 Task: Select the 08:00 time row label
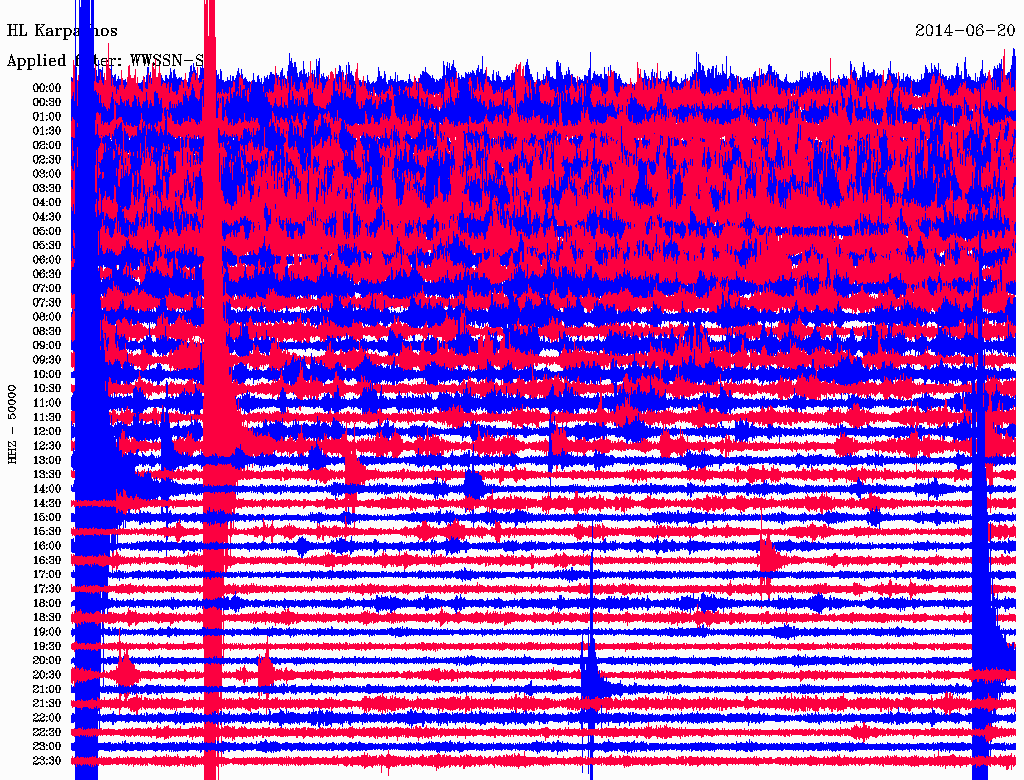click(47, 317)
